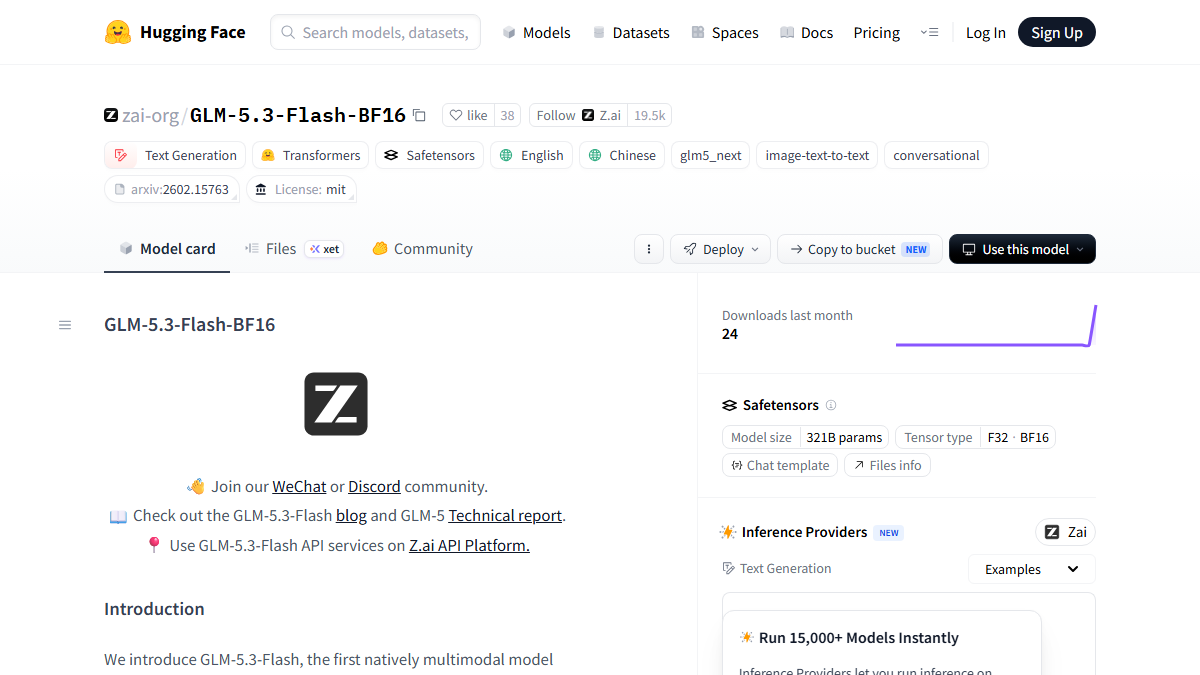Image resolution: width=1200 pixels, height=675 pixels.
Task: Open the arxiv:2602.15763 tag
Action: (x=172, y=189)
